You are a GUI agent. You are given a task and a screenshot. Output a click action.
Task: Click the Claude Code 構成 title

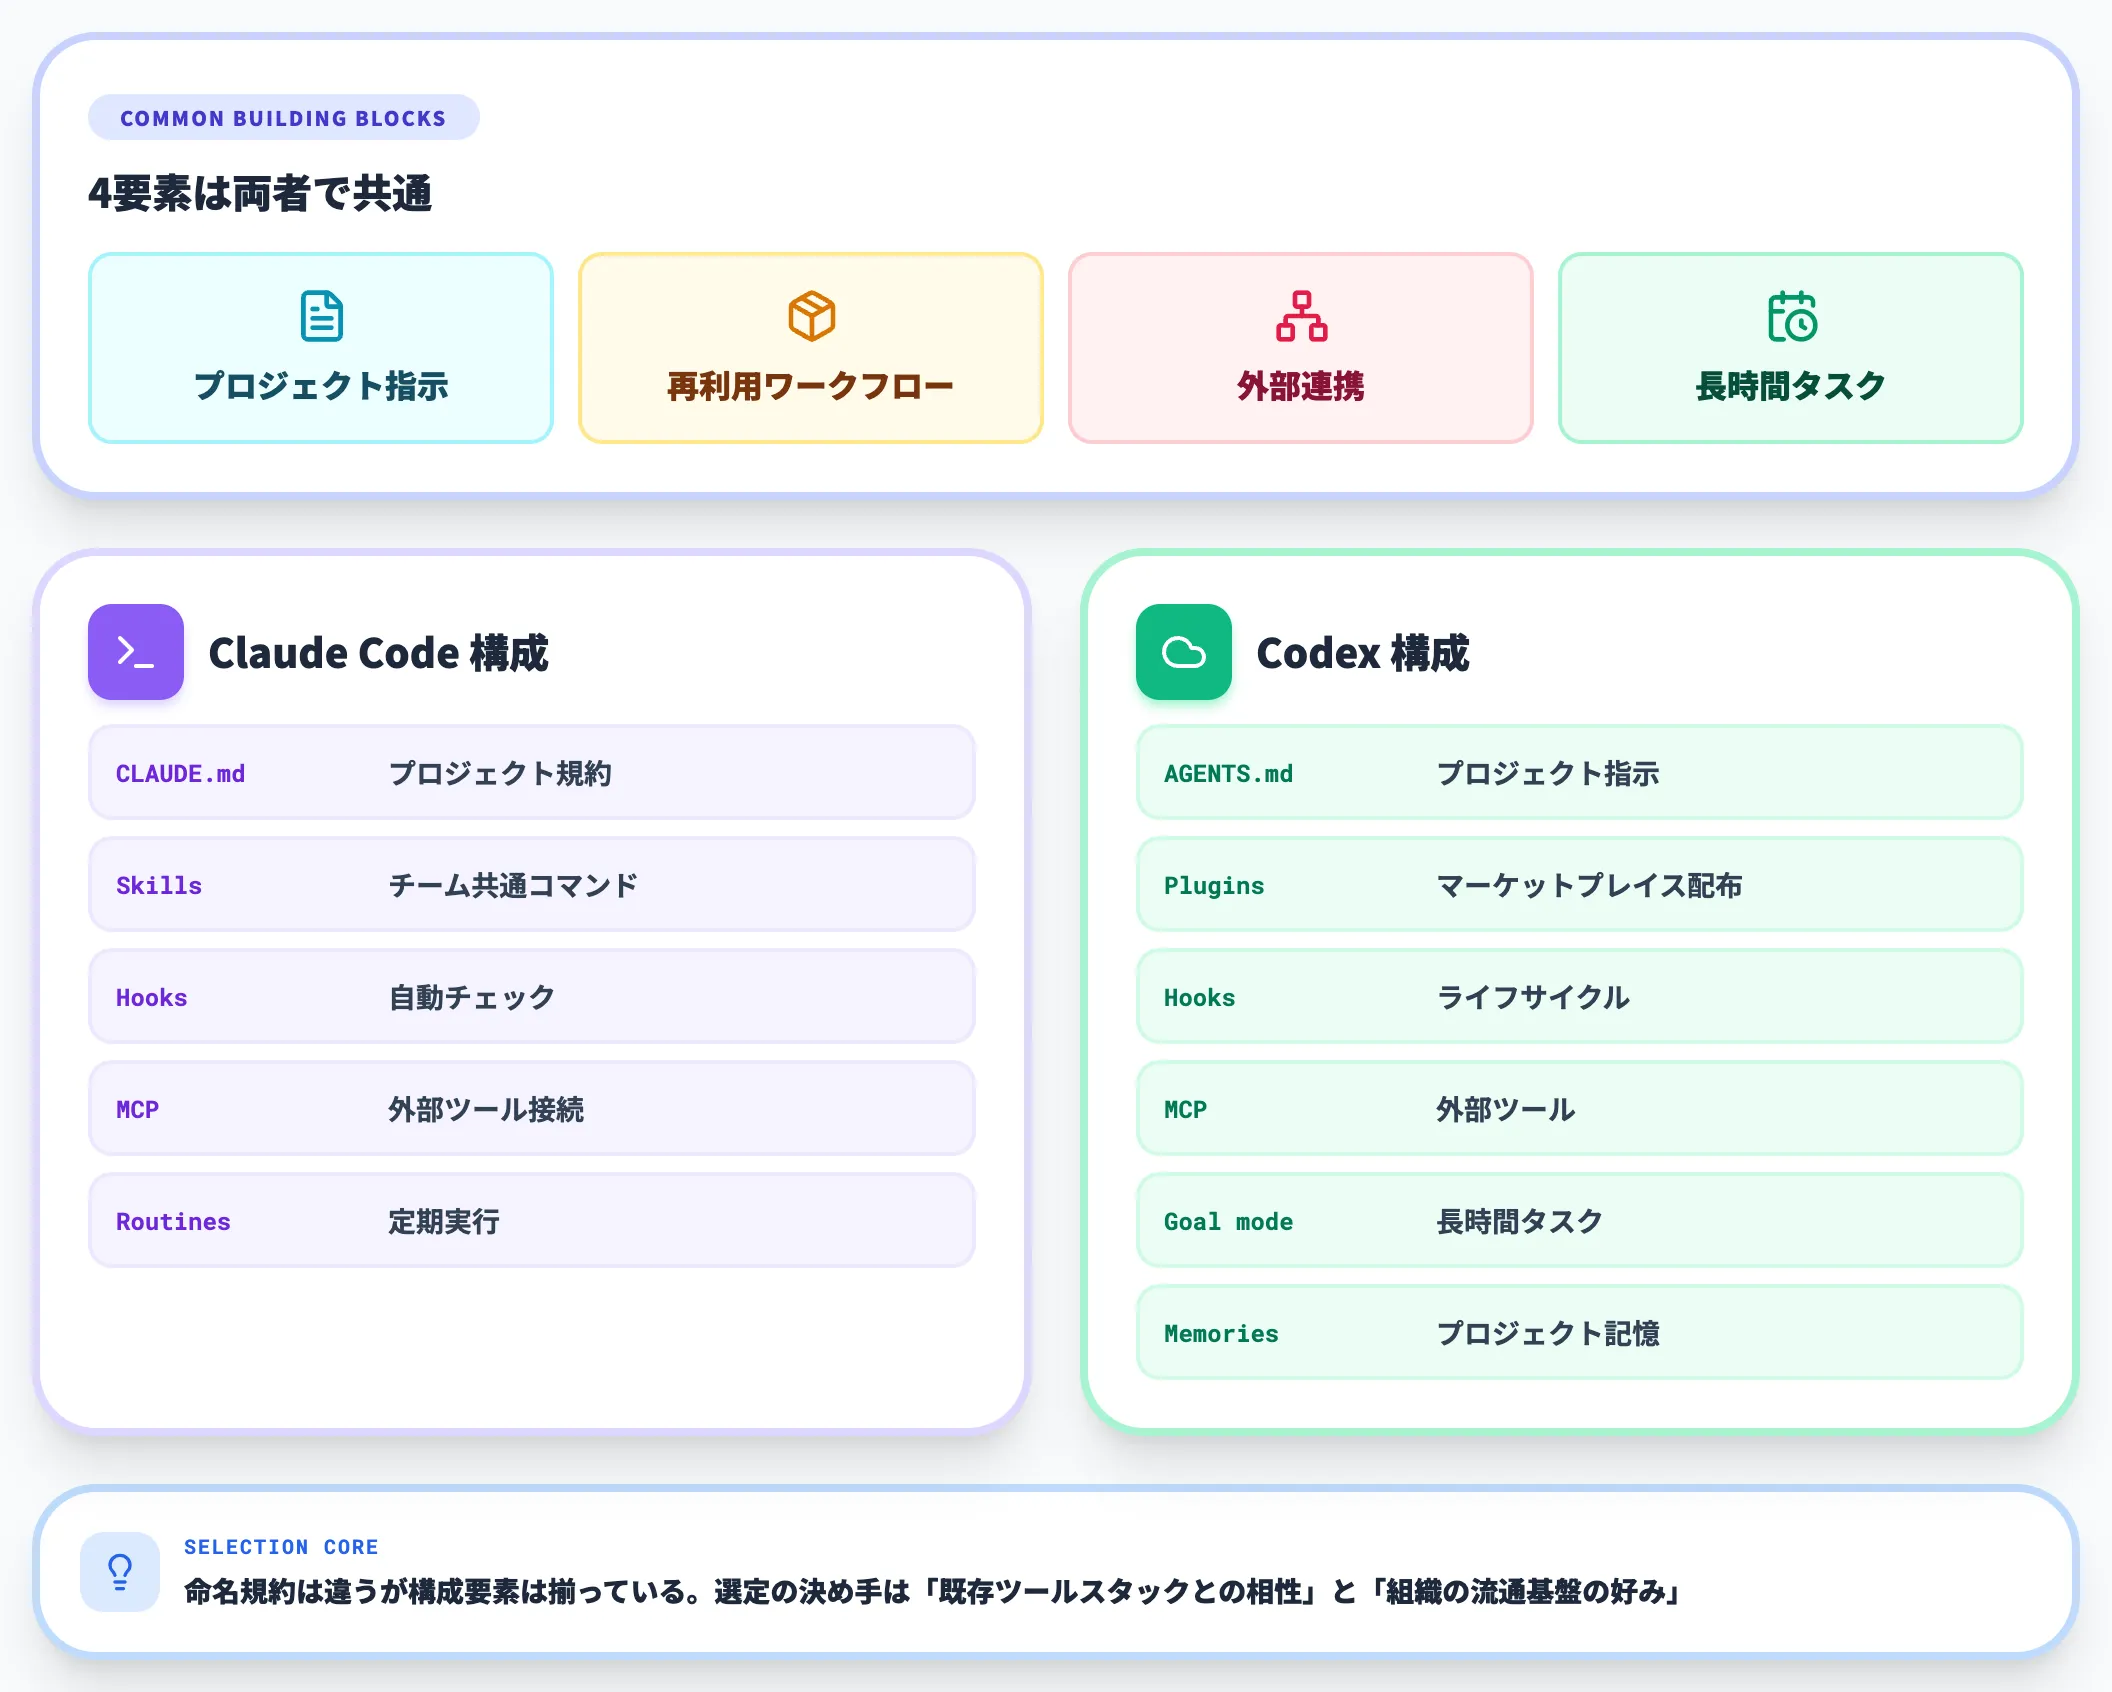(378, 653)
